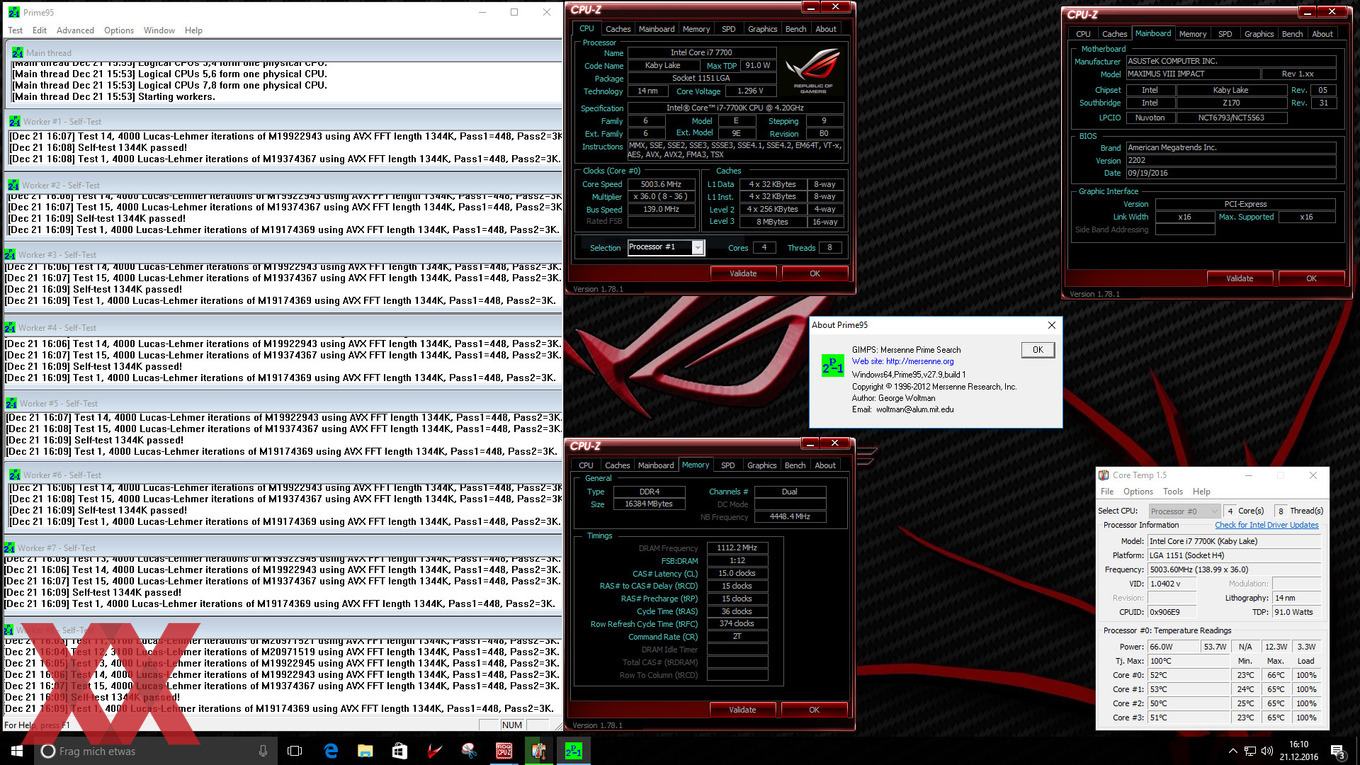Viewport: 1360px width, 765px height.
Task: Click Validate in Mainboard CPU-Z window
Action: (1240, 278)
